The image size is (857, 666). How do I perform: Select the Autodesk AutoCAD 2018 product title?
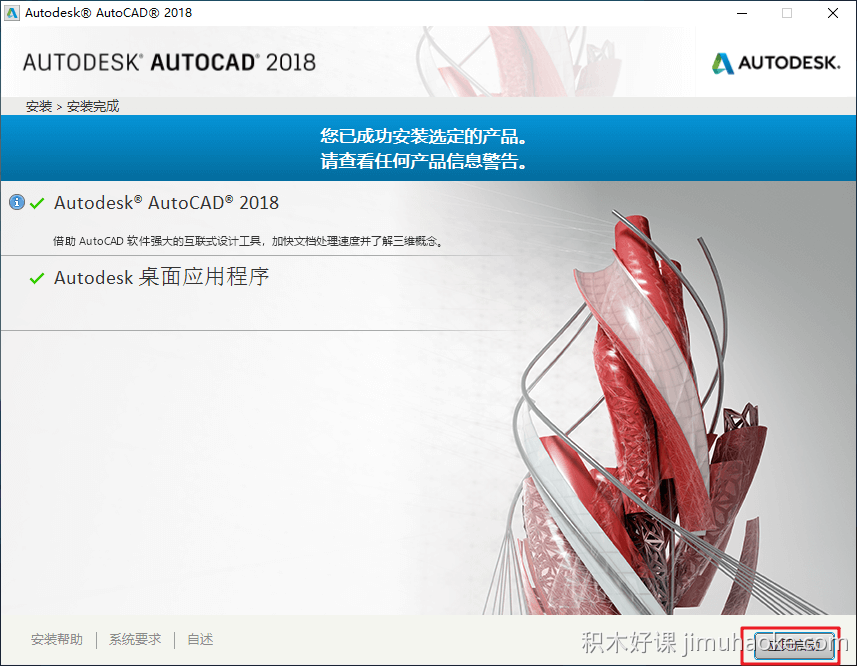tap(166, 203)
